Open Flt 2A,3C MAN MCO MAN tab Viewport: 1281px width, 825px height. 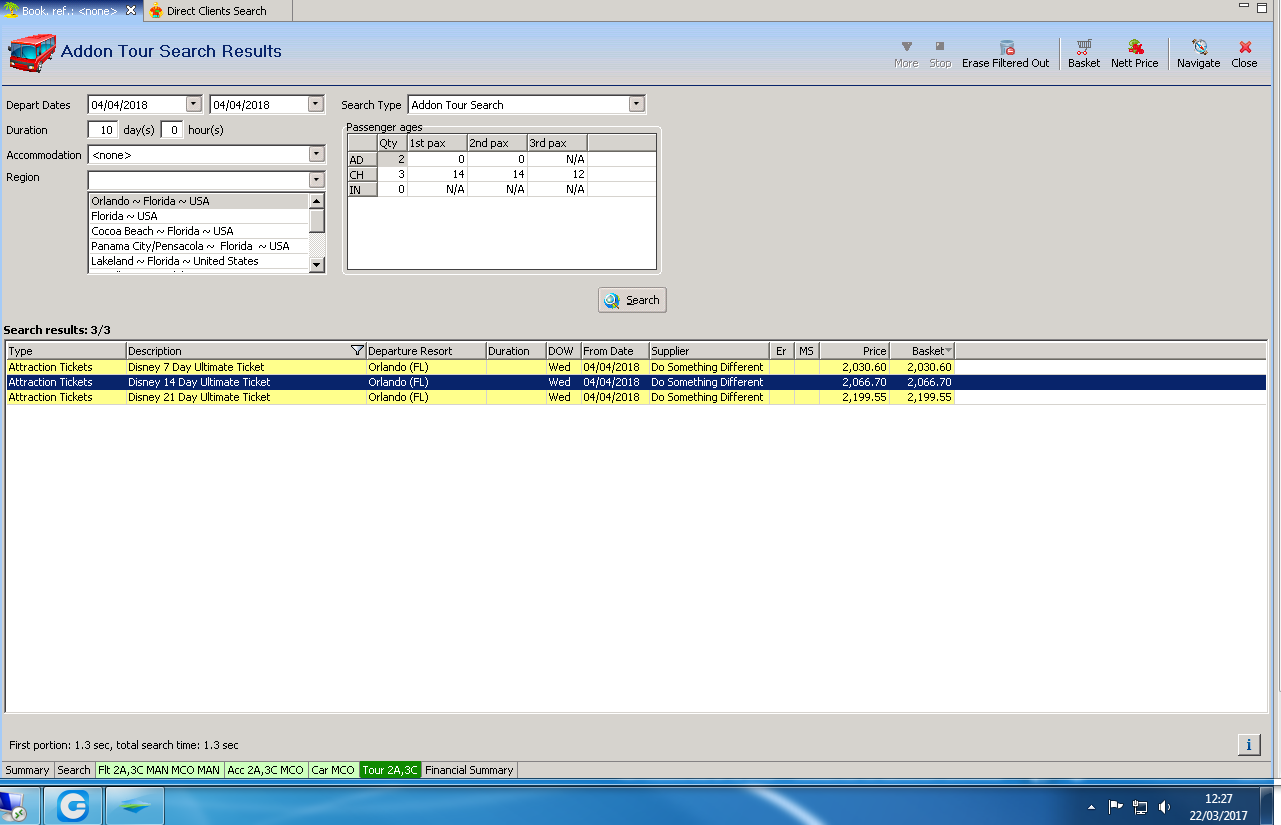pyautogui.click(x=159, y=770)
